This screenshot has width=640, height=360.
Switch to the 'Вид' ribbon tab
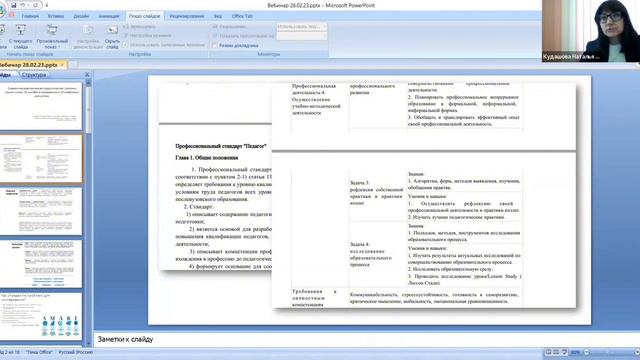(x=218, y=16)
